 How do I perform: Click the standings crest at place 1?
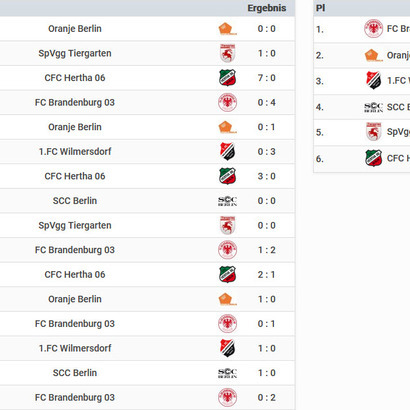pos(373,29)
